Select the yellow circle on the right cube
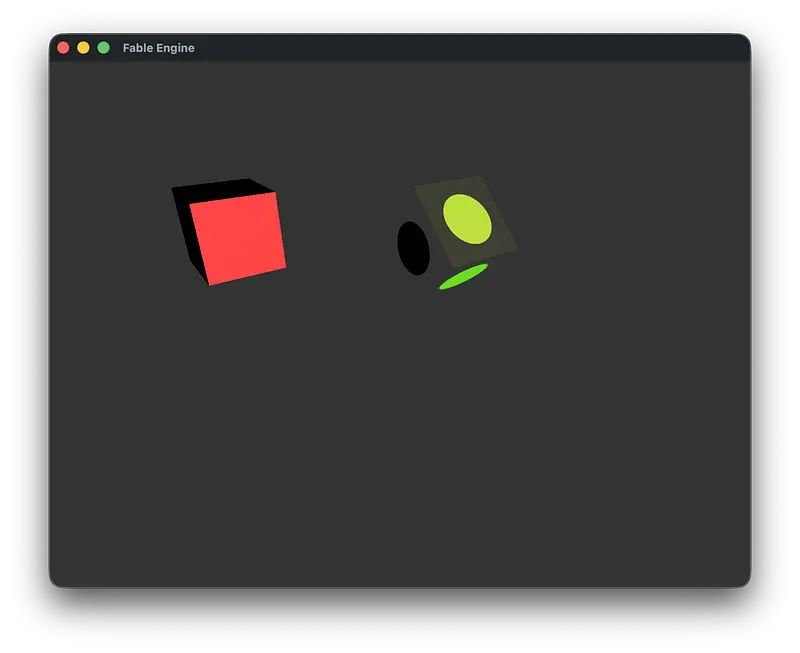 [467, 219]
